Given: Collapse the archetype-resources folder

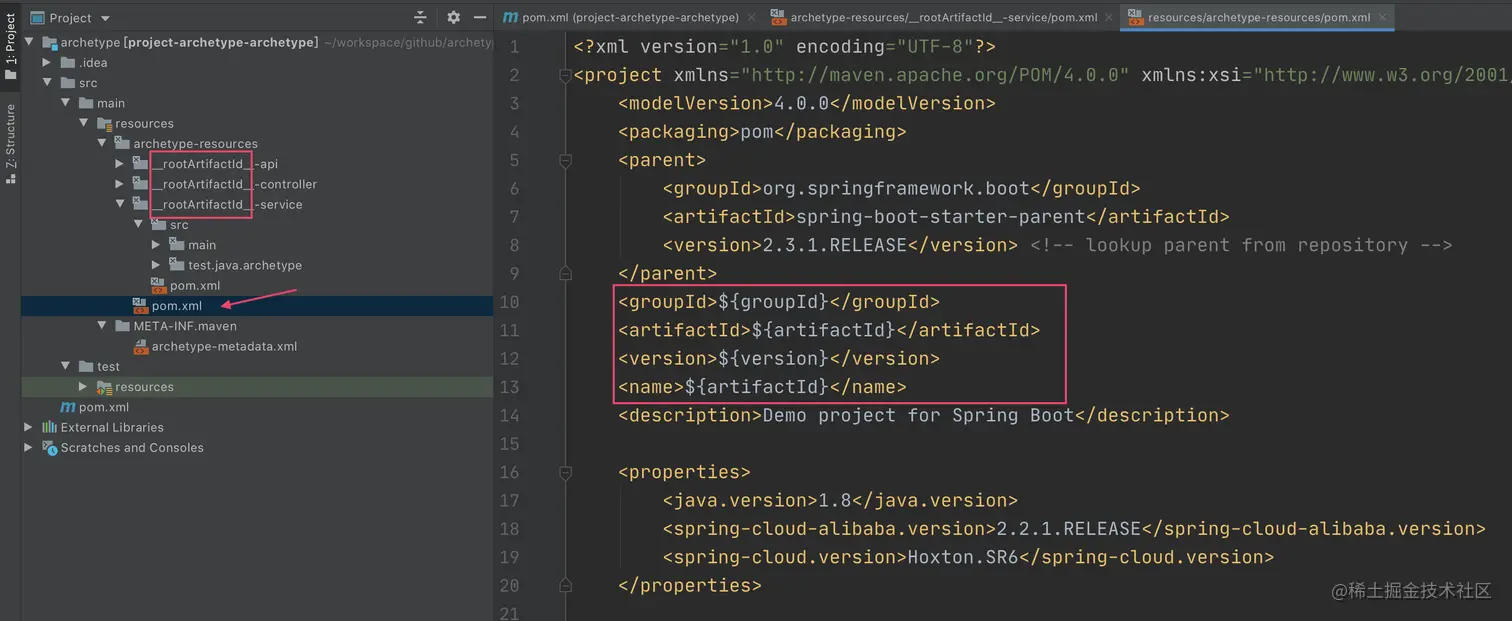Looking at the screenshot, I should pos(102,143).
